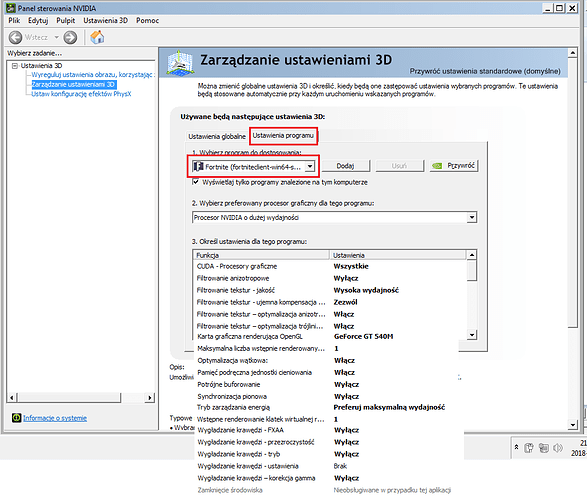Image resolution: width=587 pixels, height=499 pixels.
Task: Click the NVIDIA Control Panel title icon
Action: [x=11, y=8]
